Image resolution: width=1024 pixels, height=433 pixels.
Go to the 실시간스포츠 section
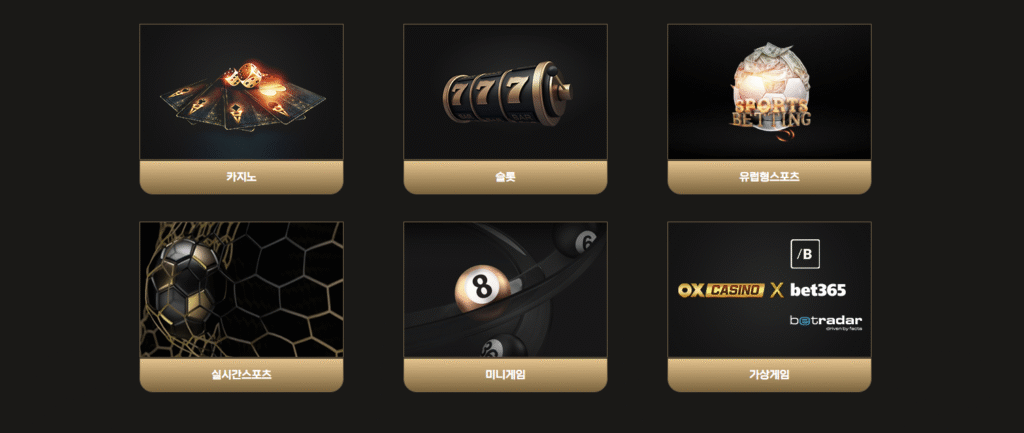coord(241,375)
